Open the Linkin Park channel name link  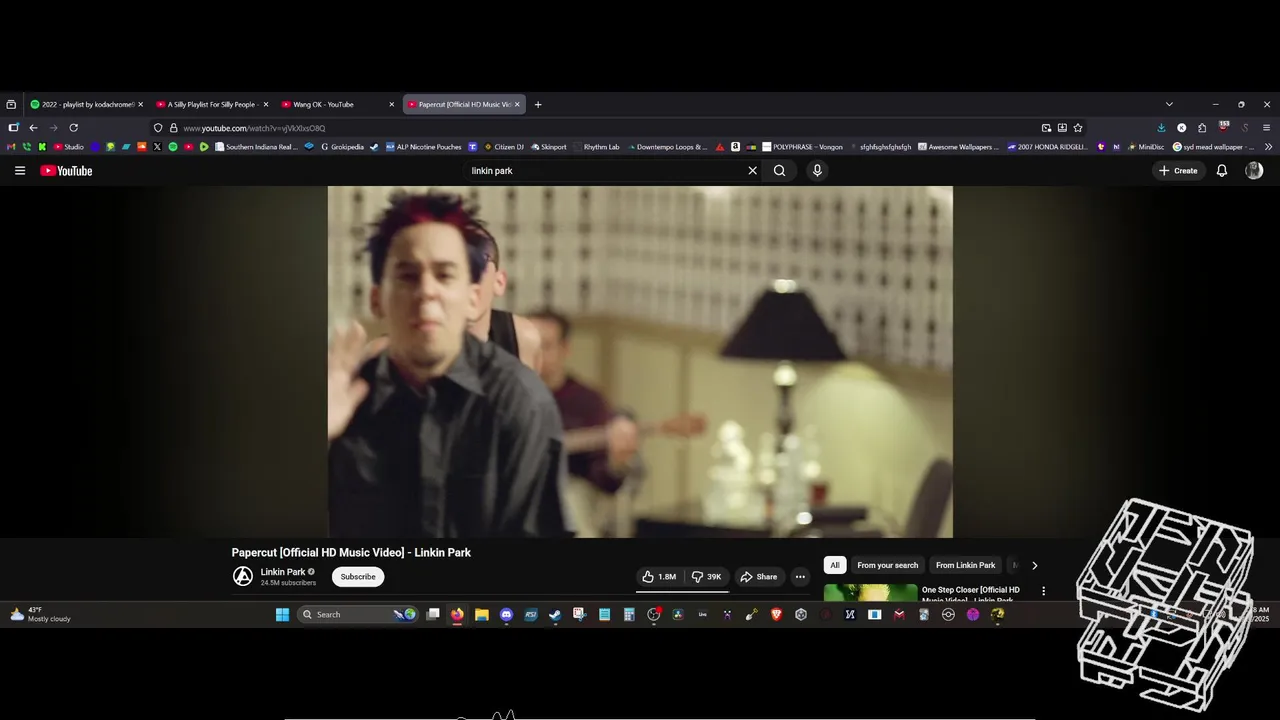(283, 572)
